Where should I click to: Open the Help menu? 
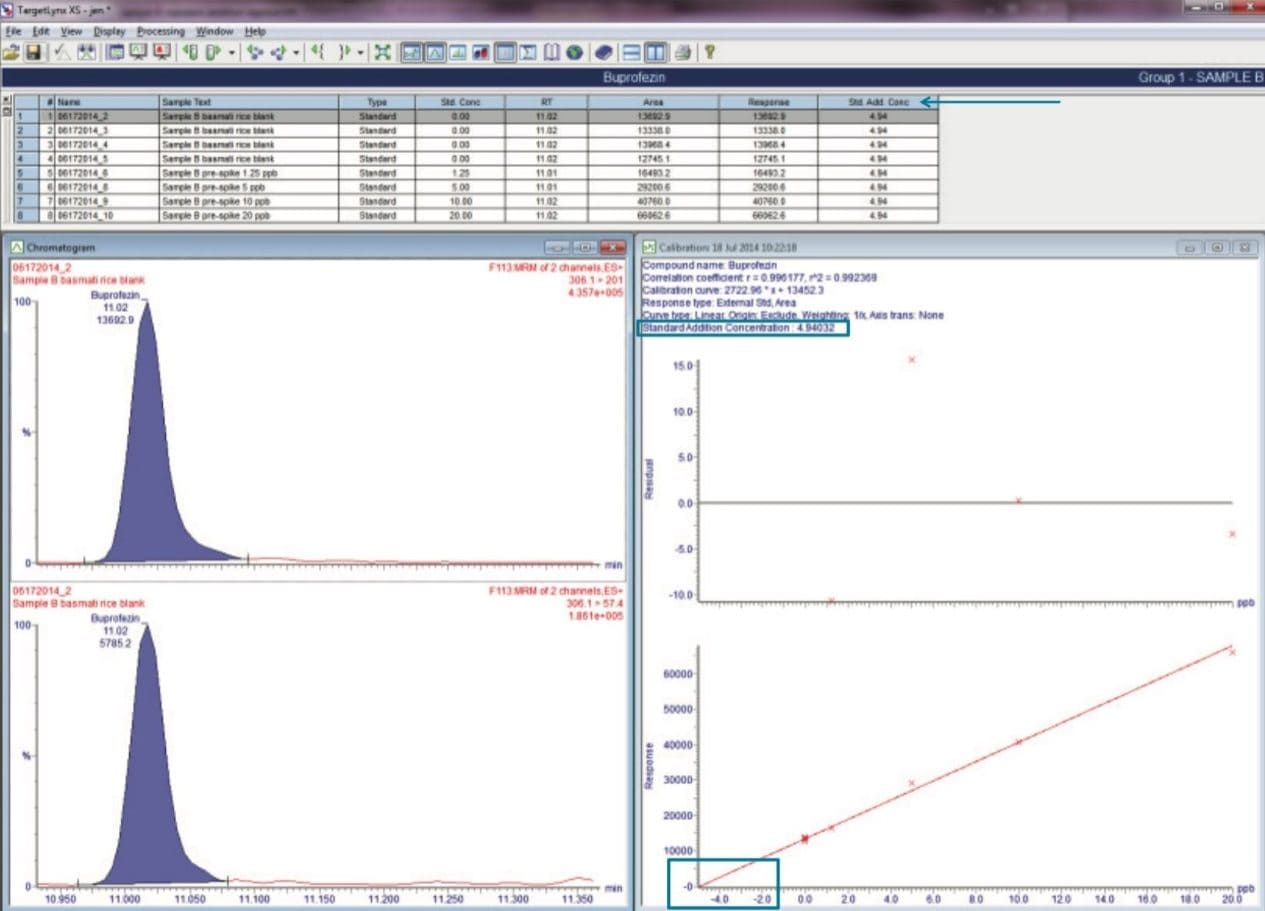pos(255,32)
